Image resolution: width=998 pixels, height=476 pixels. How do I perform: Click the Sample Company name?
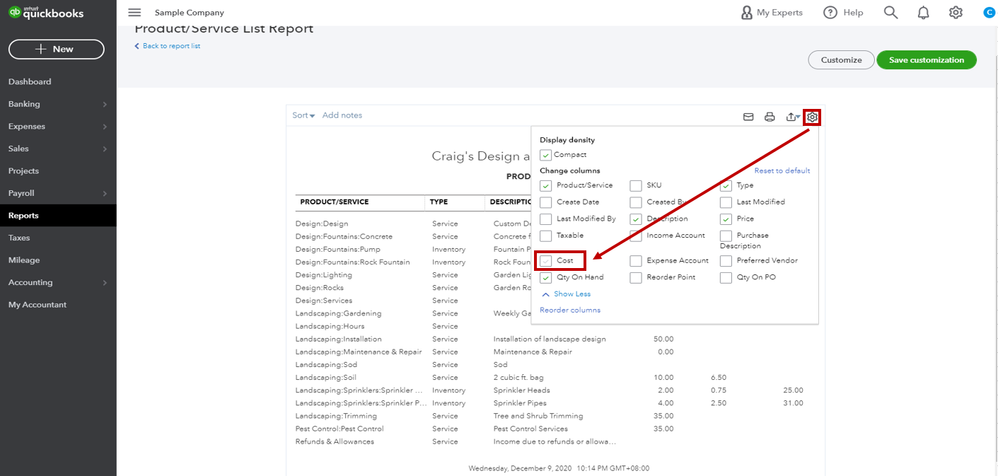click(x=189, y=13)
